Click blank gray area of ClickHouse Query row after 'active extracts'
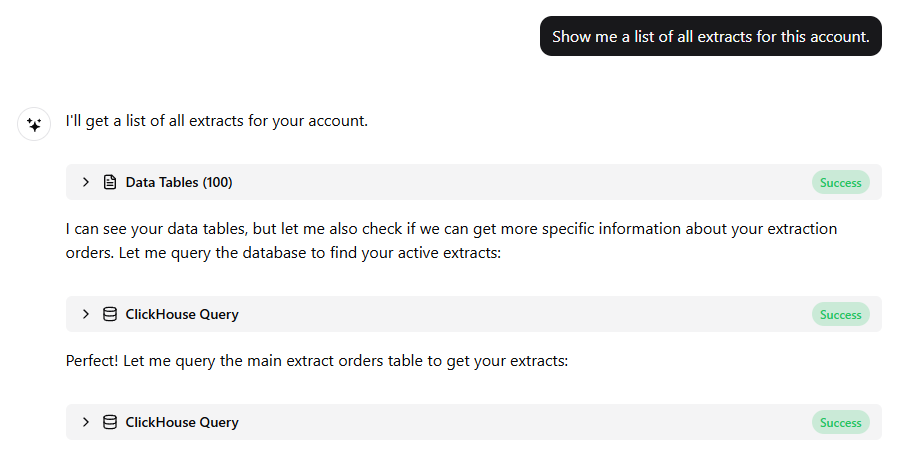The image size is (917, 457). click(520, 314)
